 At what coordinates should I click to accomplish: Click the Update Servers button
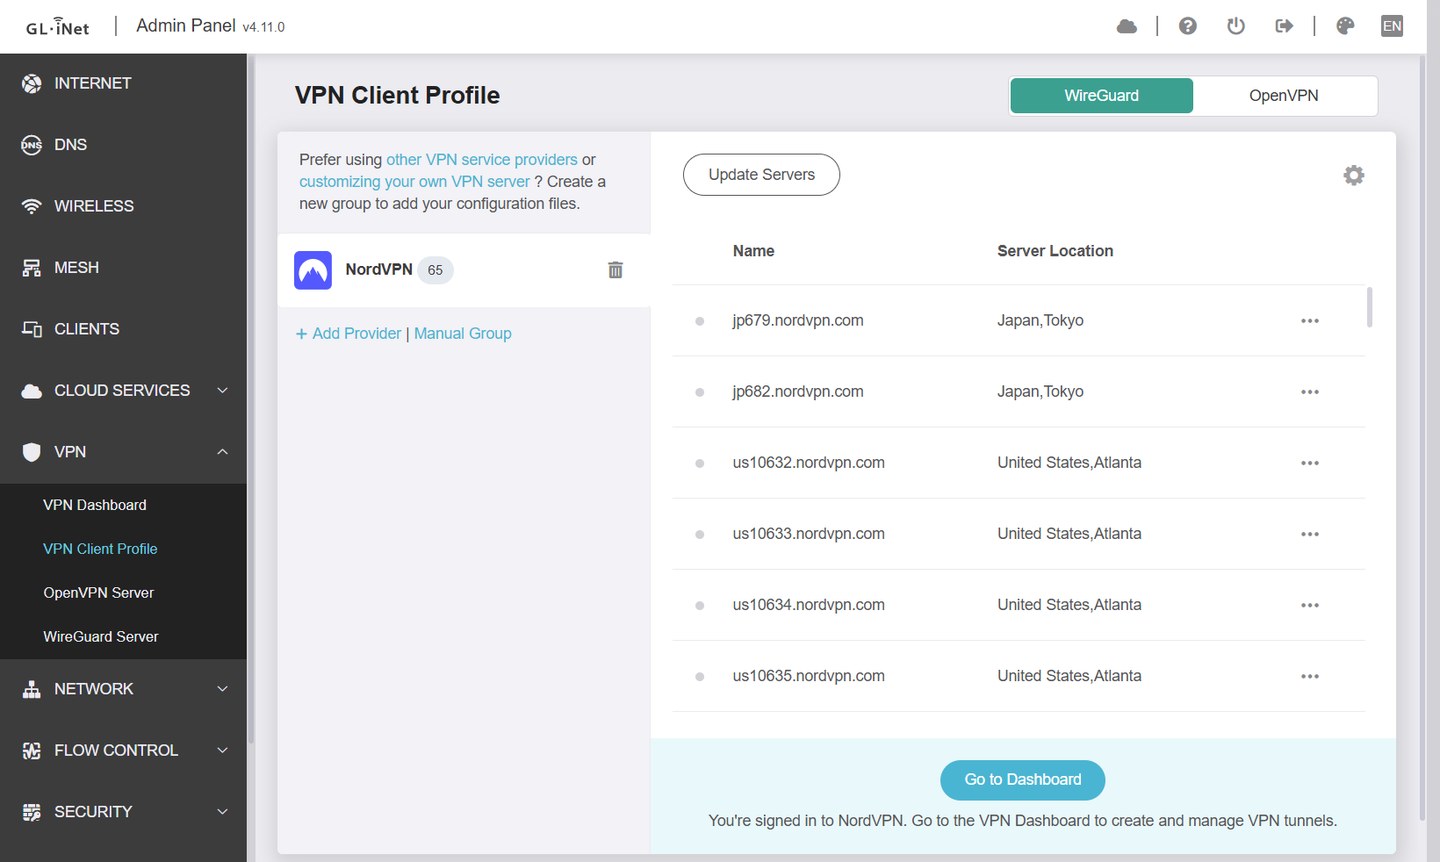coord(761,175)
